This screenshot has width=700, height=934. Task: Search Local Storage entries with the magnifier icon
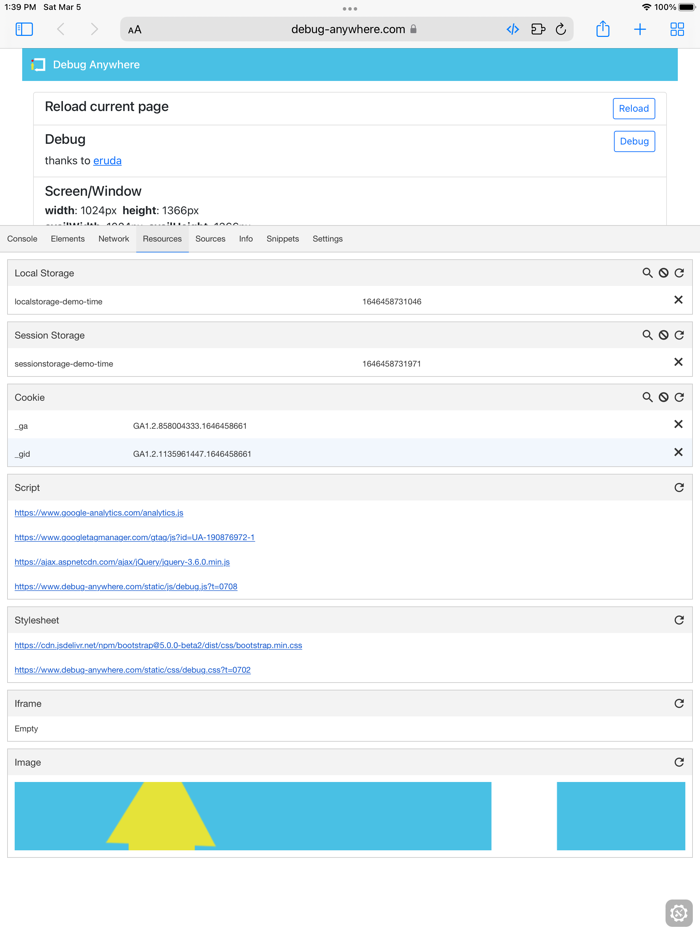coord(647,271)
